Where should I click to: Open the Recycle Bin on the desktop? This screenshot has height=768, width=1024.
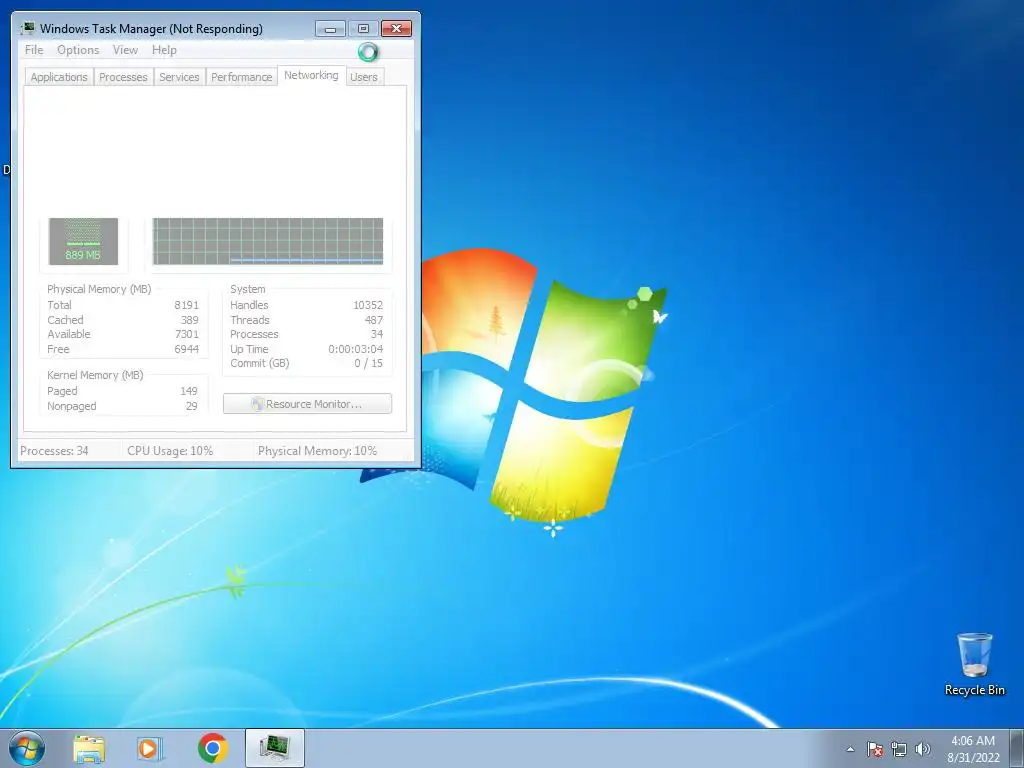pyautogui.click(x=974, y=664)
